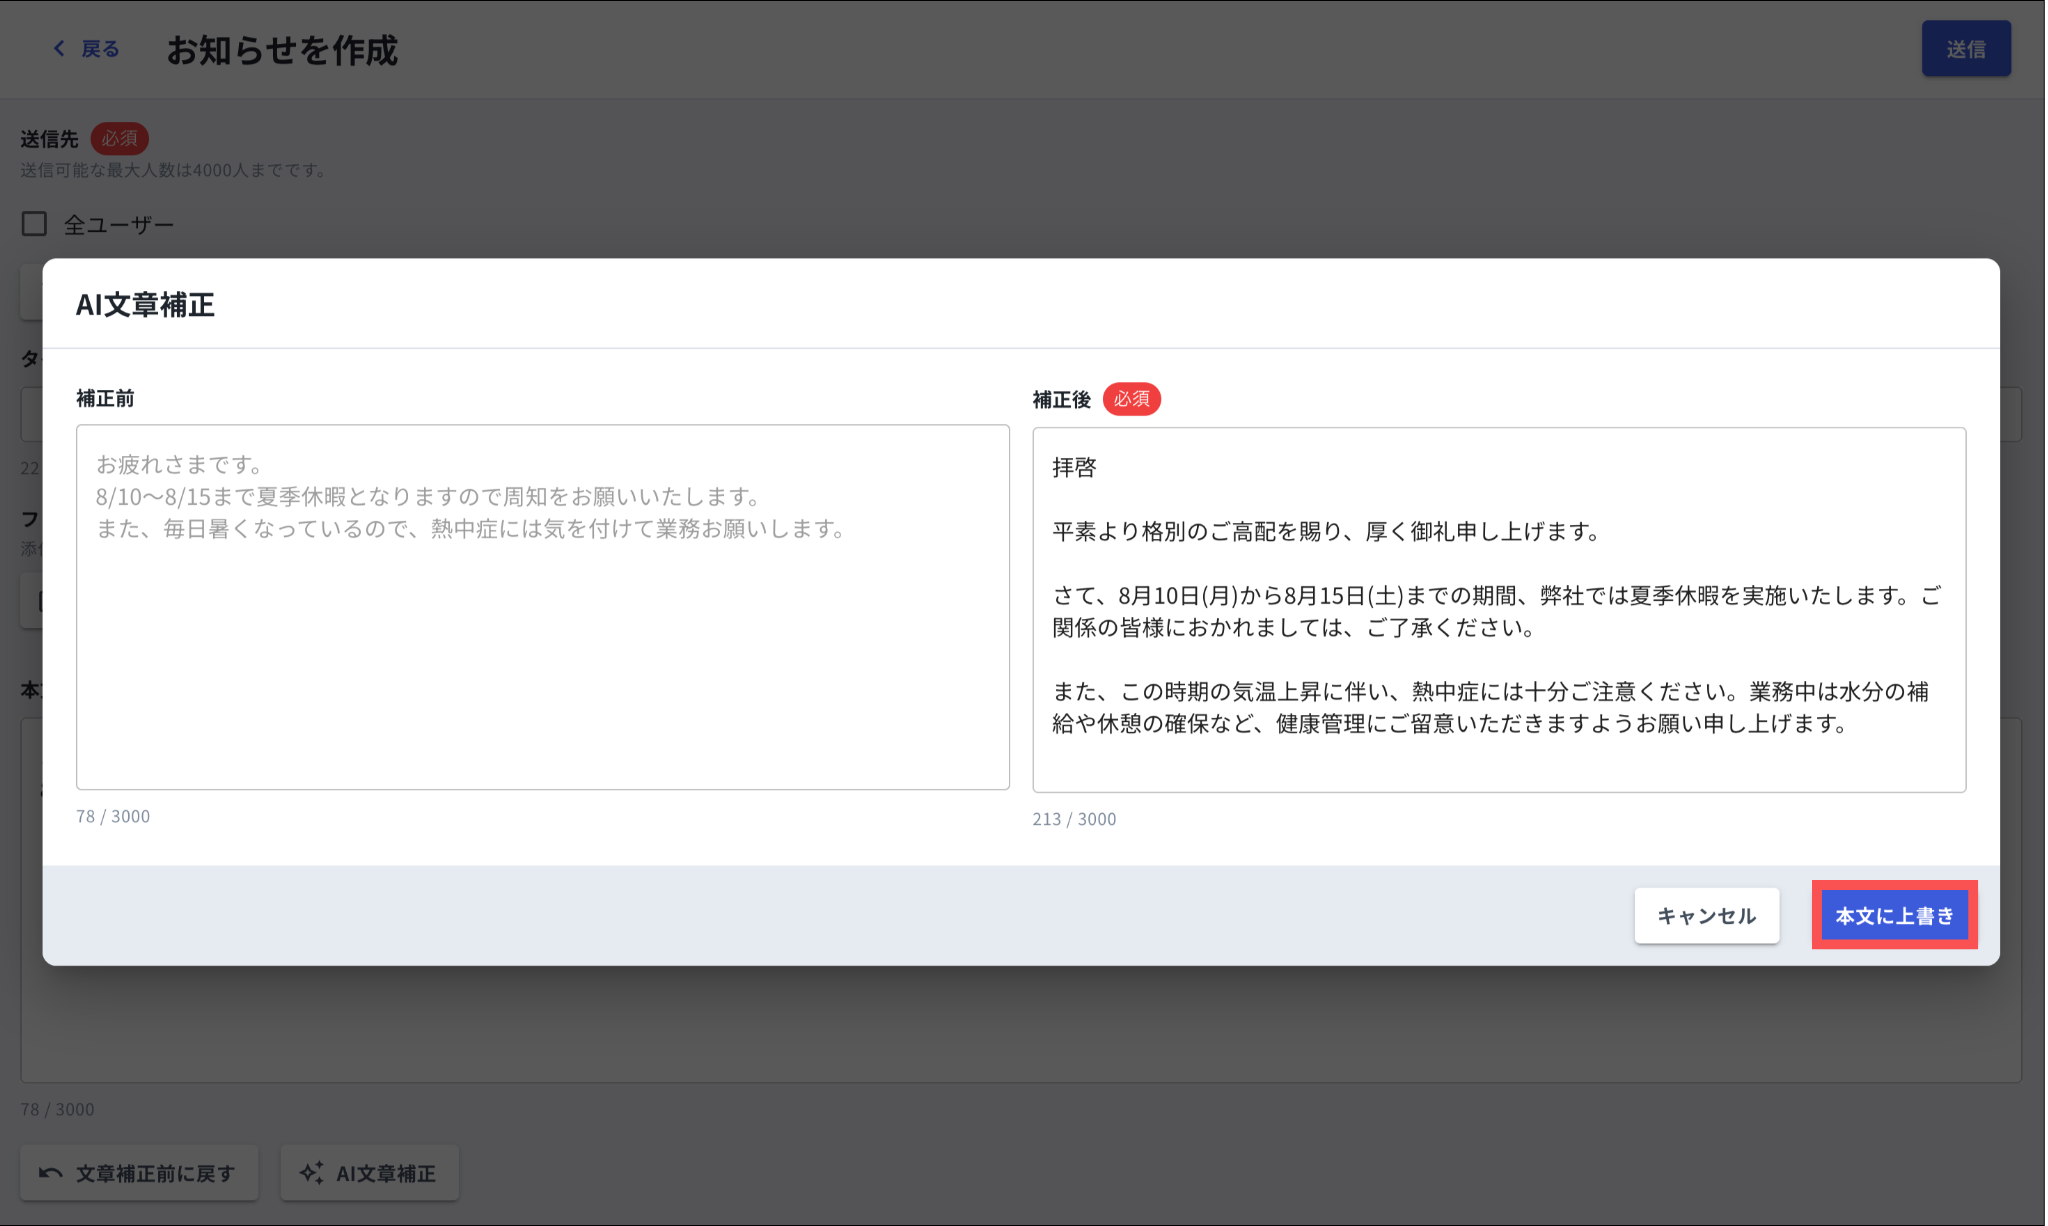Click the 必須 badge beside 送信先

(120, 139)
